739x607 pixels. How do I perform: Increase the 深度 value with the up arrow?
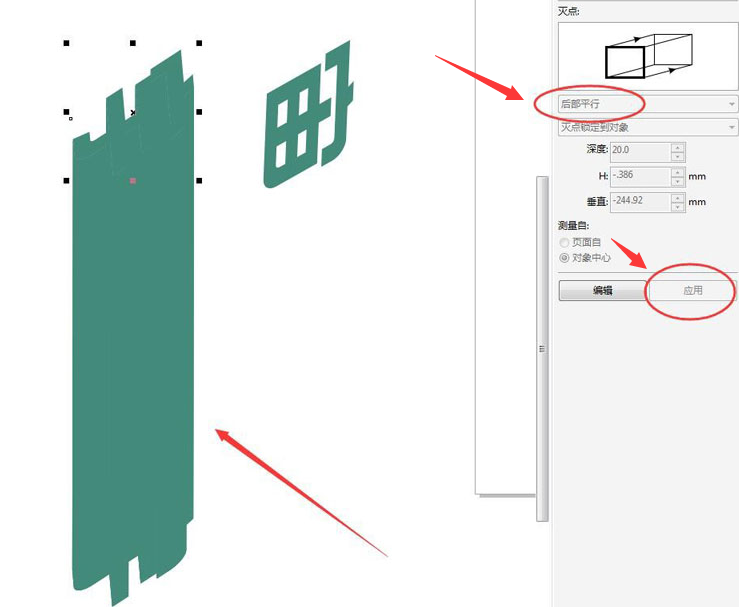(x=678, y=148)
